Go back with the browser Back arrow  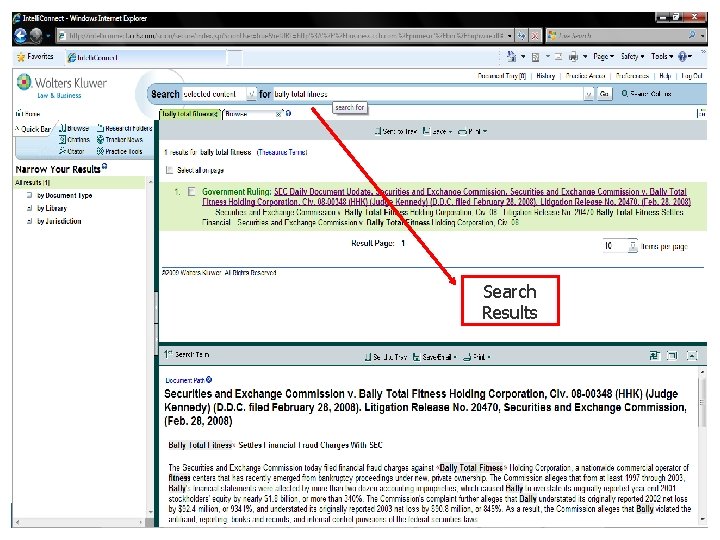[x=20, y=35]
